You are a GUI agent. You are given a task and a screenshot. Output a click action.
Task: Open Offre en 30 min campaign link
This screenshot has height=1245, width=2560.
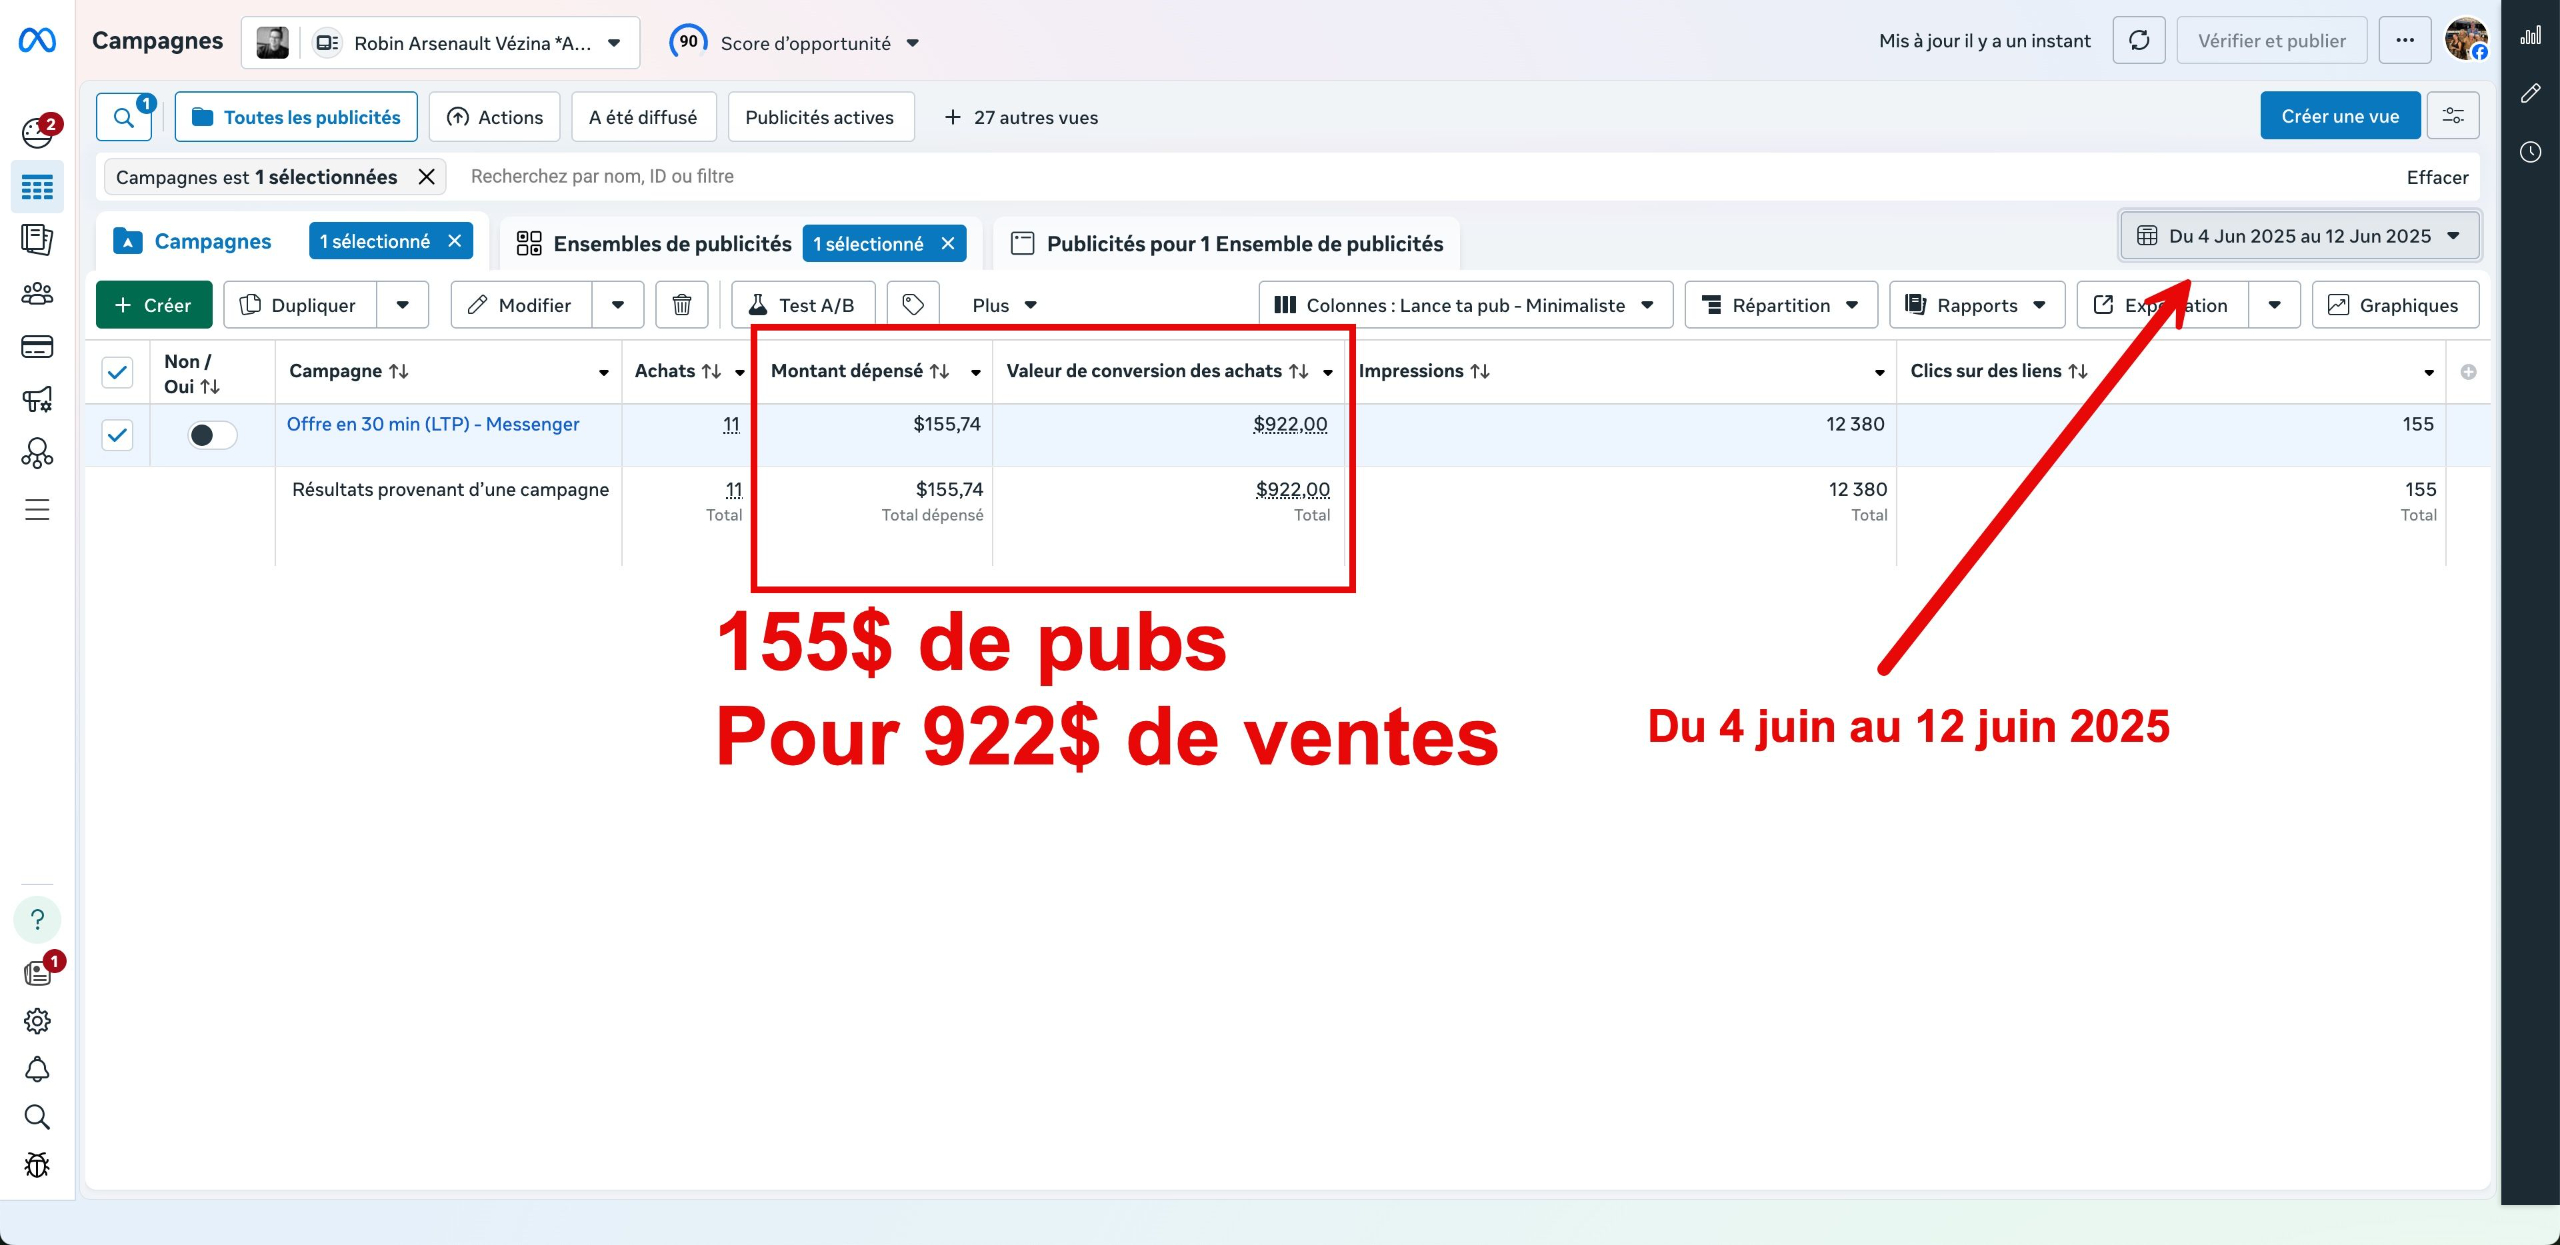pos(433,424)
